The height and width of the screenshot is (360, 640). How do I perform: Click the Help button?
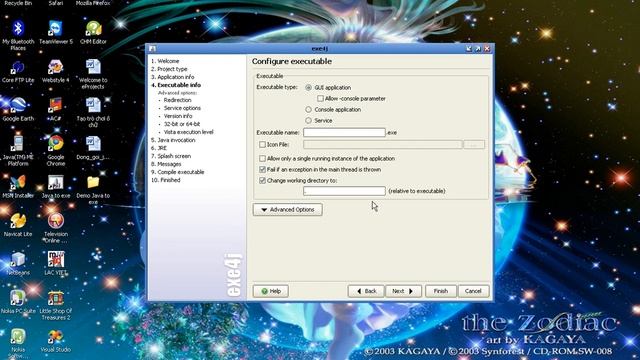(x=271, y=291)
